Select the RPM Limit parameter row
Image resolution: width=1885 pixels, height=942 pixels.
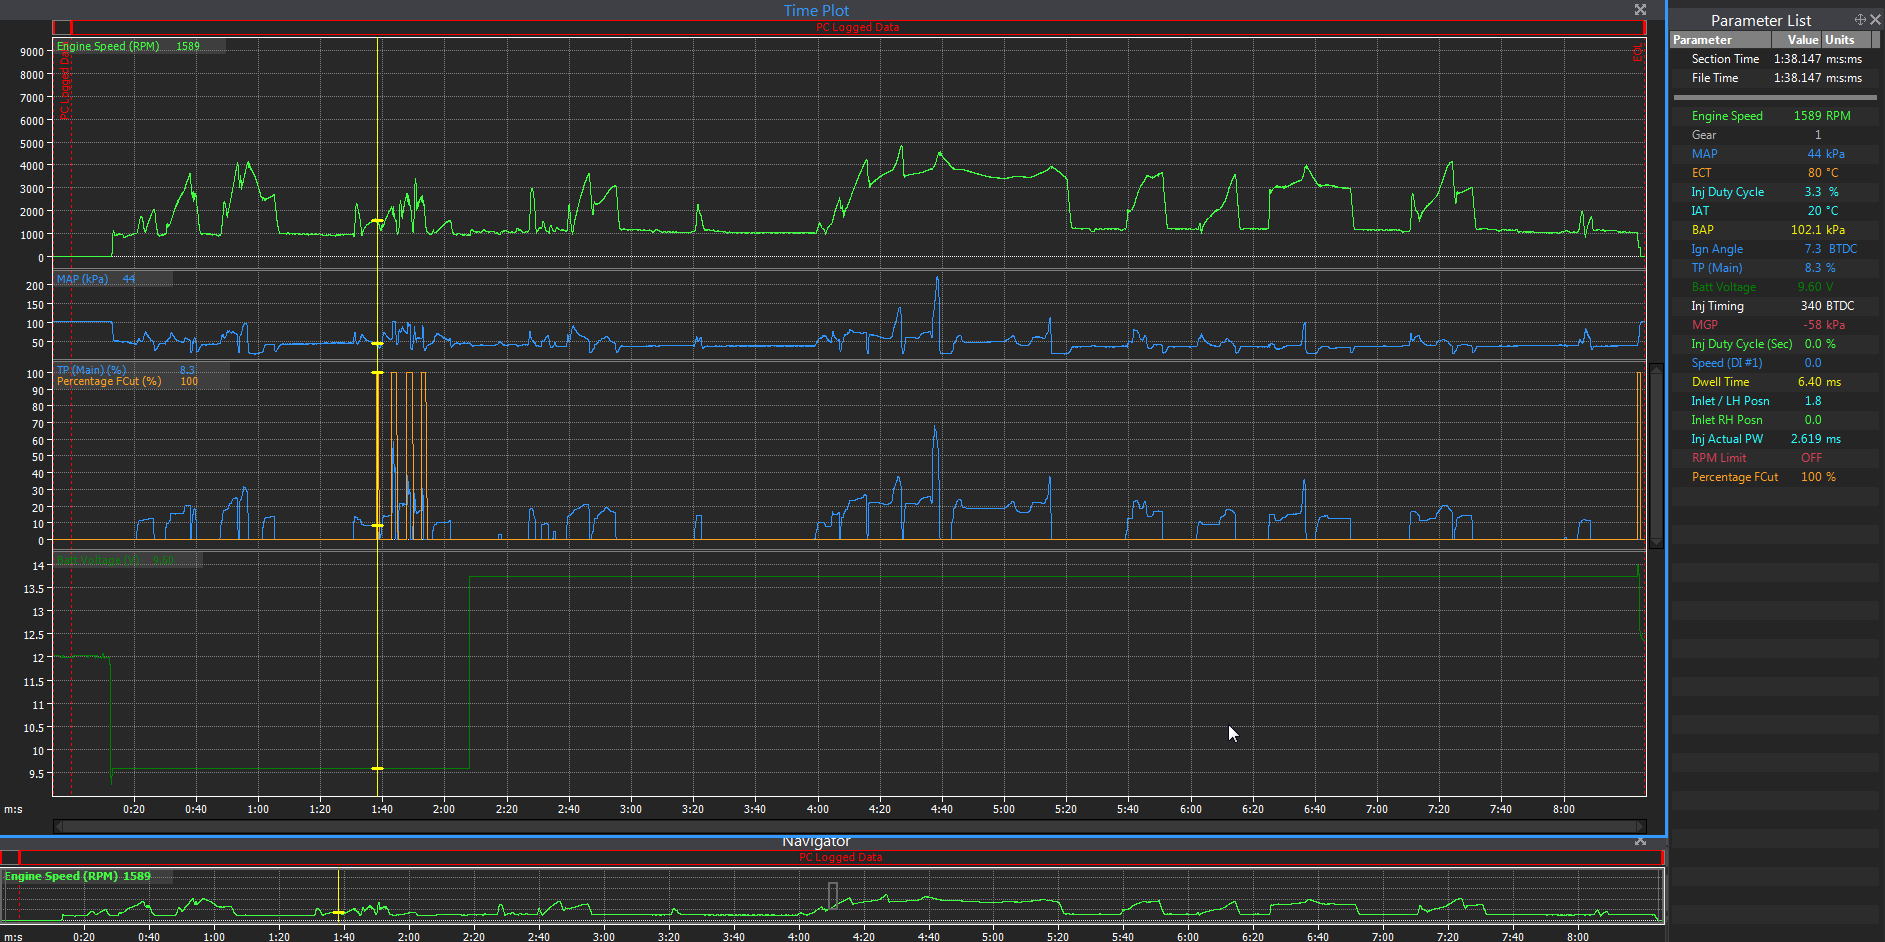pos(1718,458)
